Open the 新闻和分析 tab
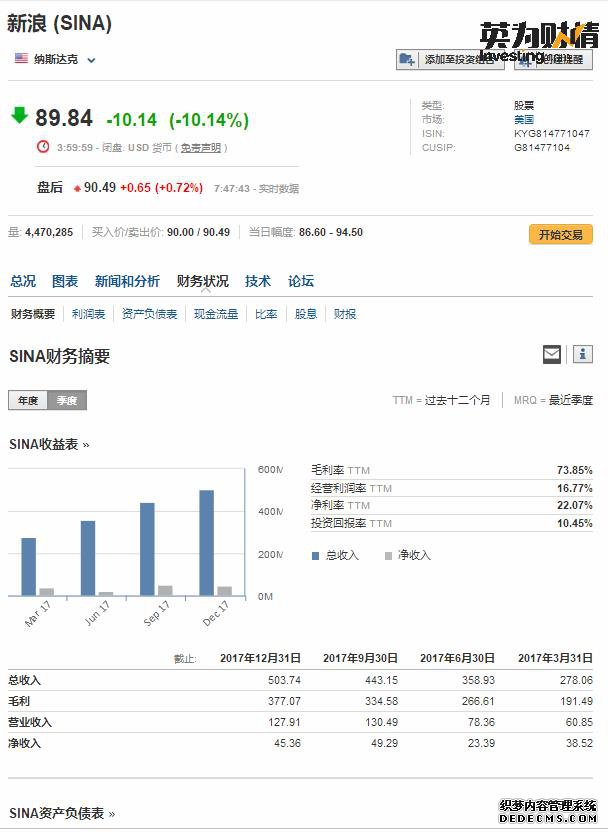608x833 pixels. (x=127, y=281)
